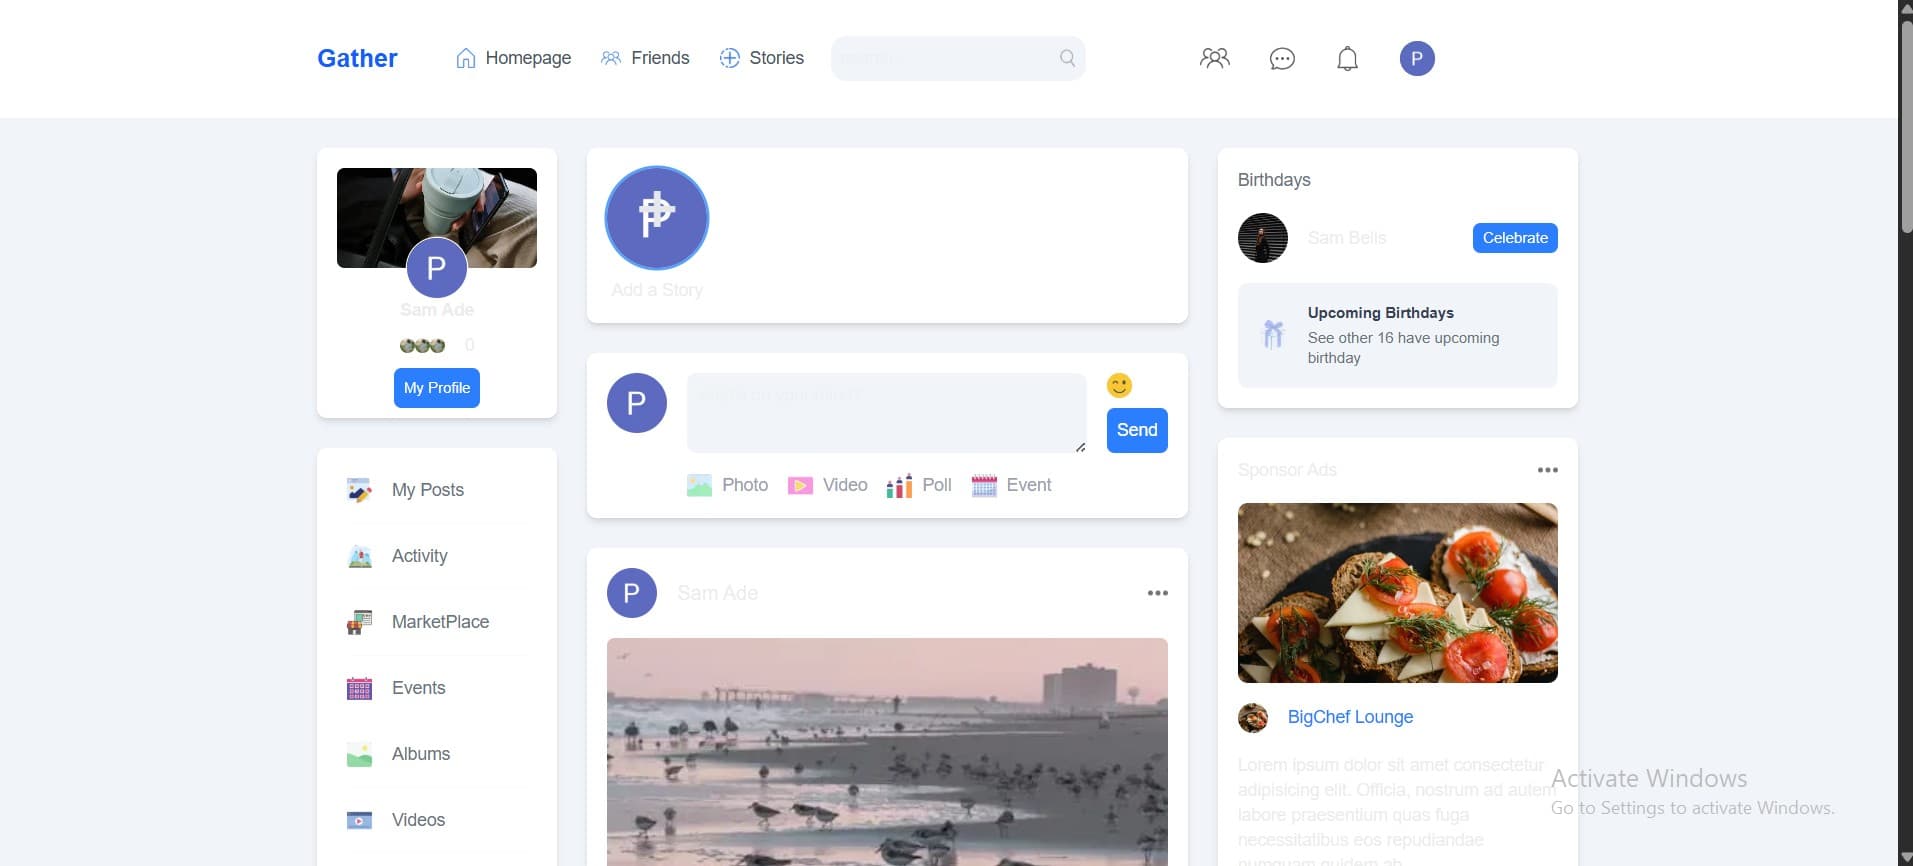Click the composer P avatar

point(637,403)
